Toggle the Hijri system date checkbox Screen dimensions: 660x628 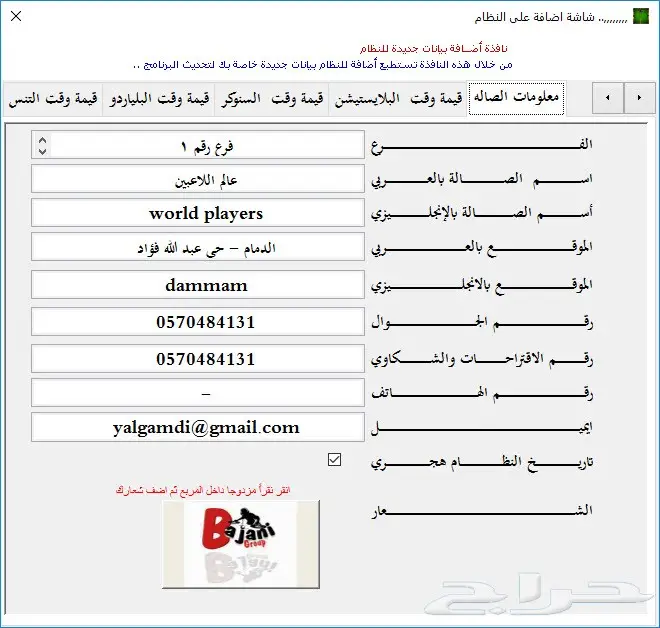click(x=334, y=459)
